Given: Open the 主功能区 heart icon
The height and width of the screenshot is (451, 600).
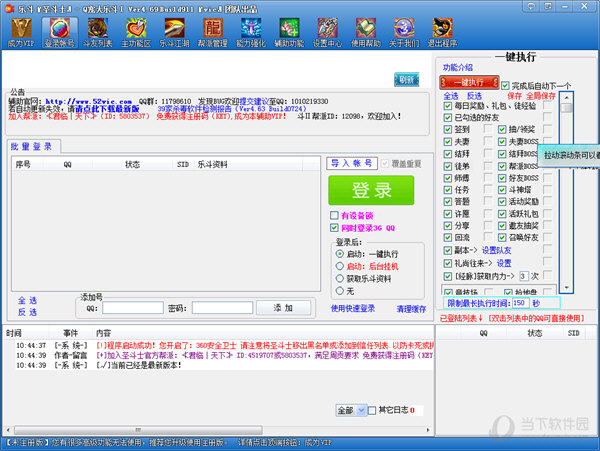Looking at the screenshot, I should click(136, 33).
